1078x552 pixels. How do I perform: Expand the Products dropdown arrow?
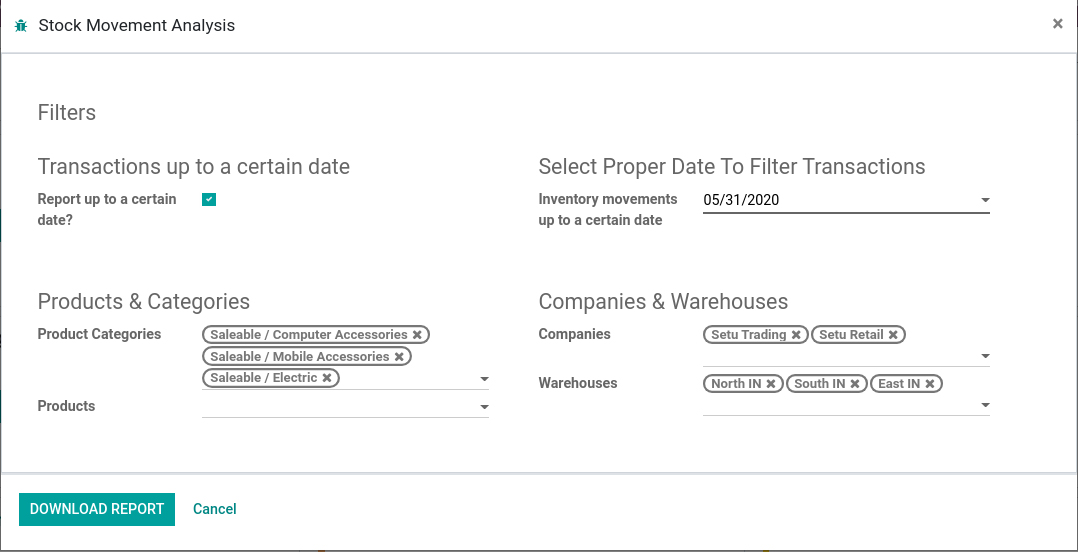tap(484, 407)
